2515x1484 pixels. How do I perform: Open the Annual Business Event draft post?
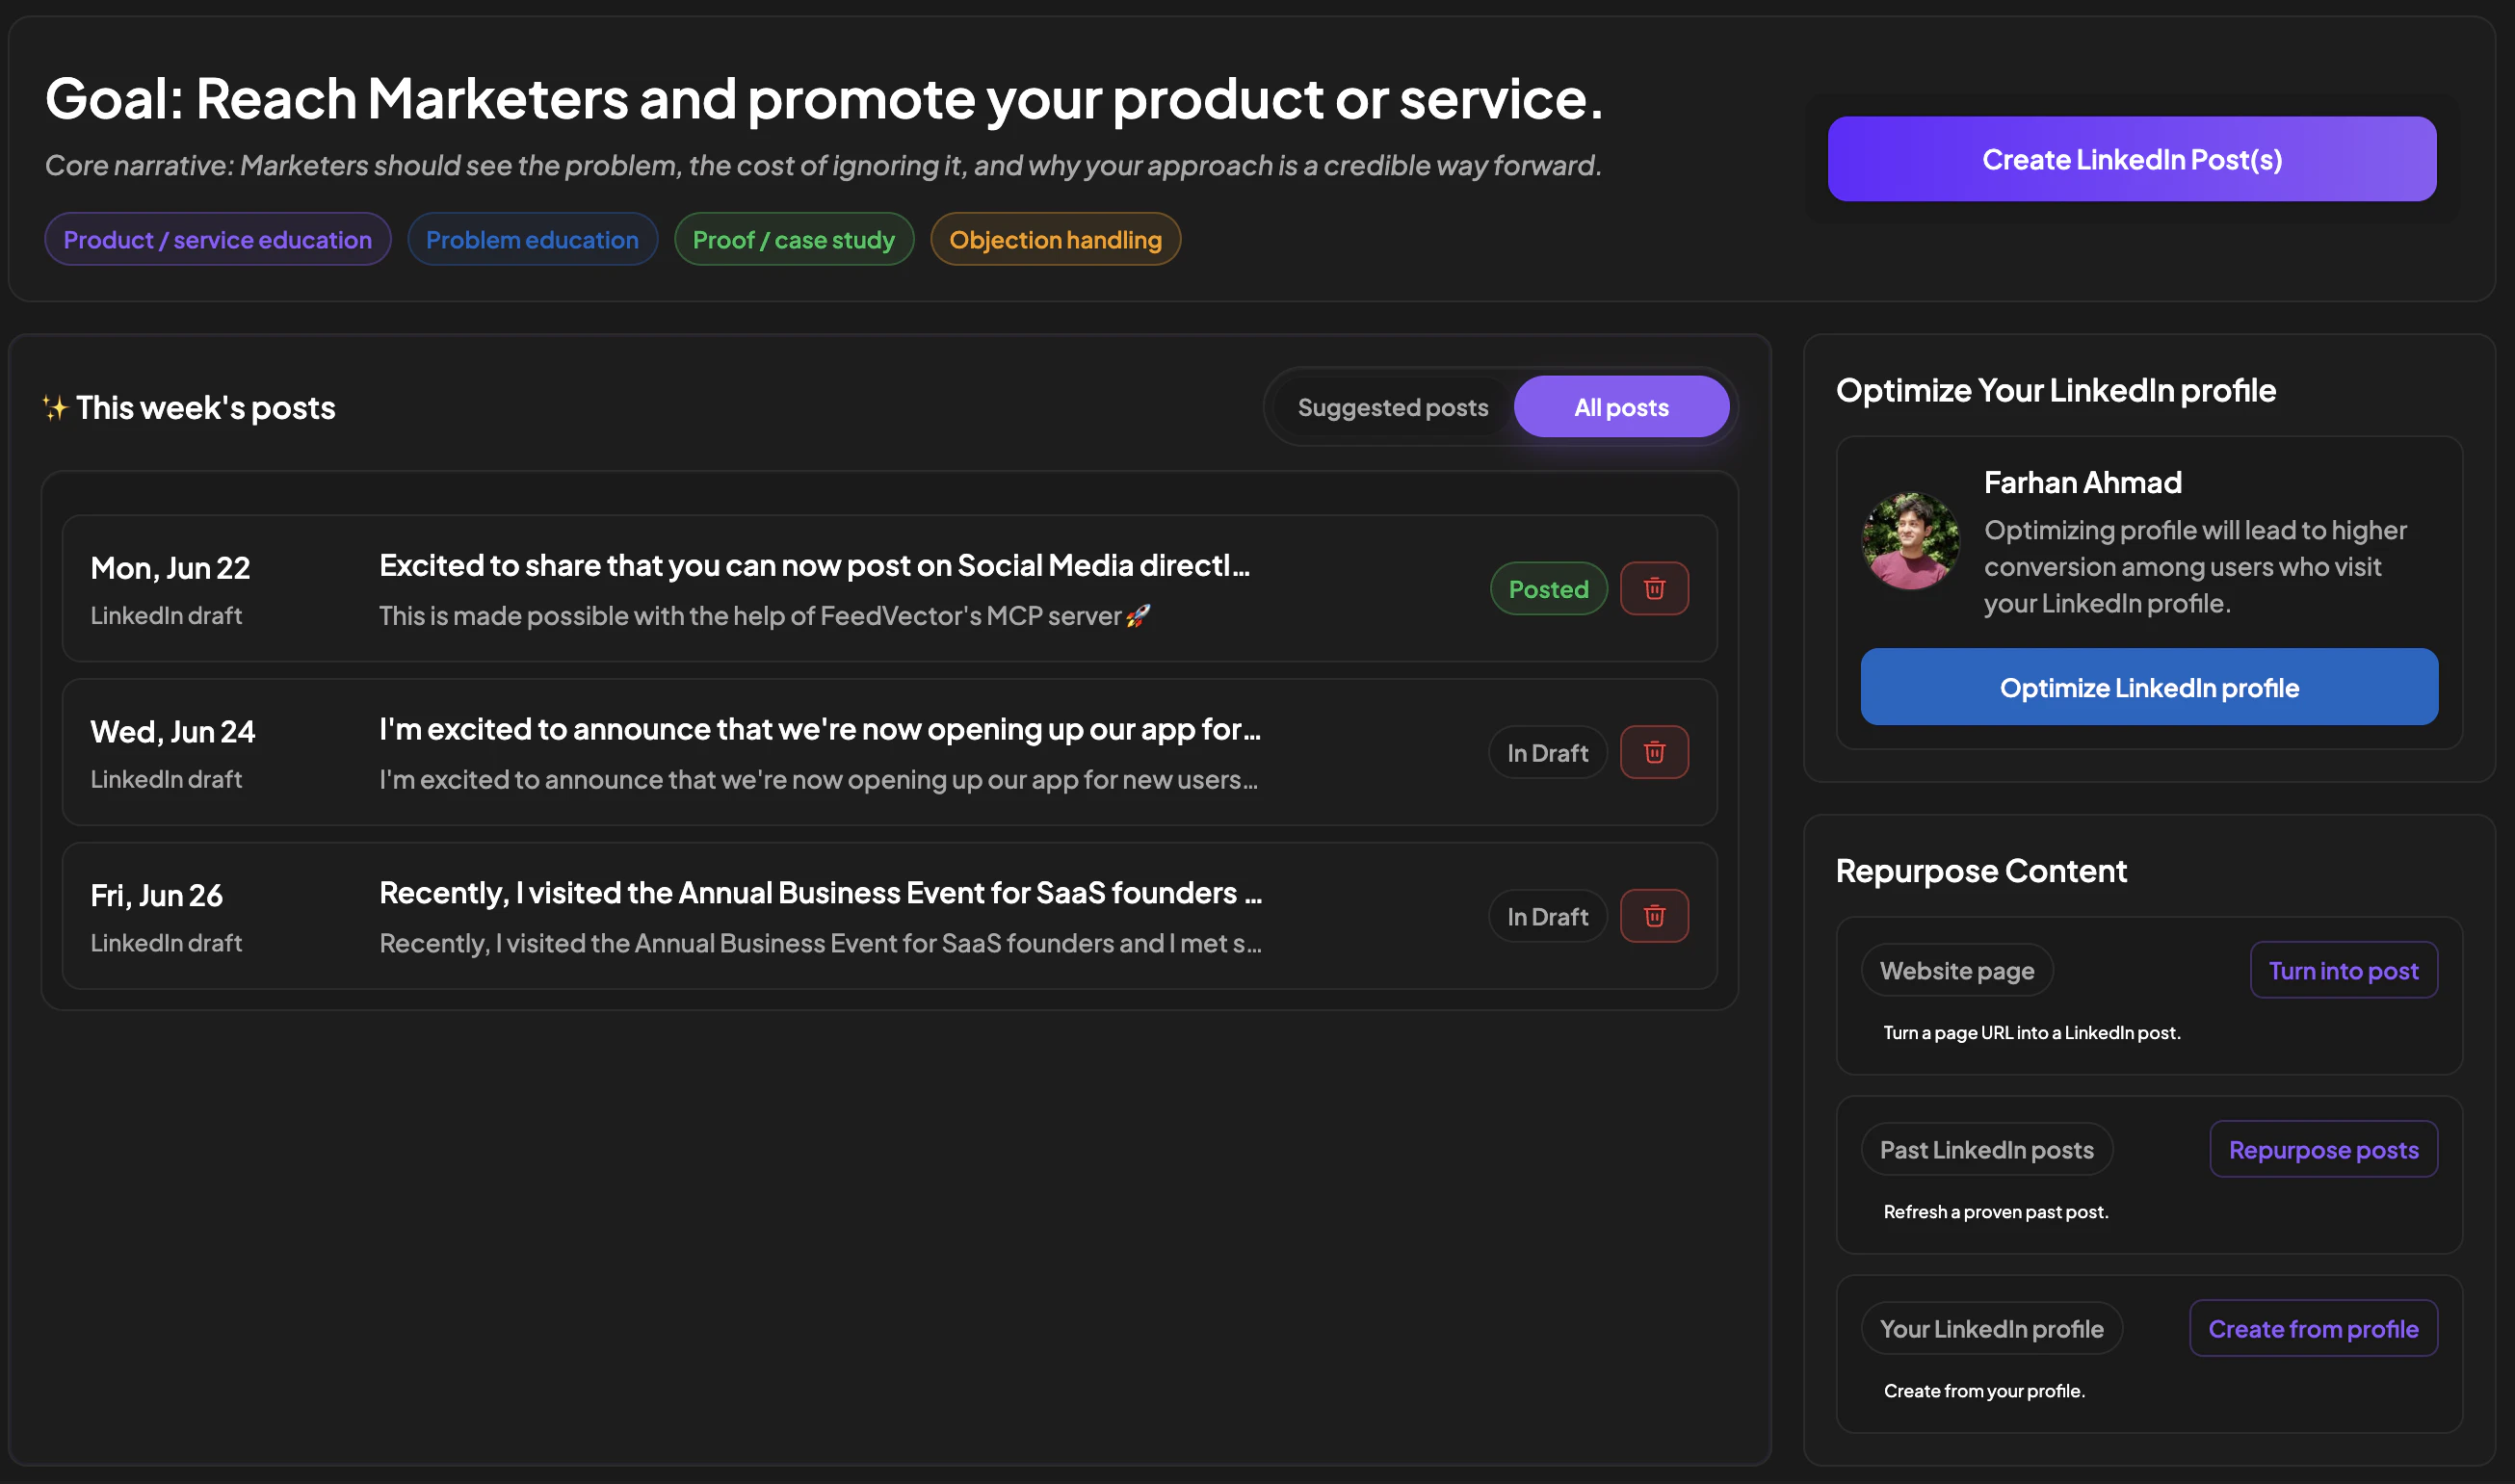pos(889,916)
